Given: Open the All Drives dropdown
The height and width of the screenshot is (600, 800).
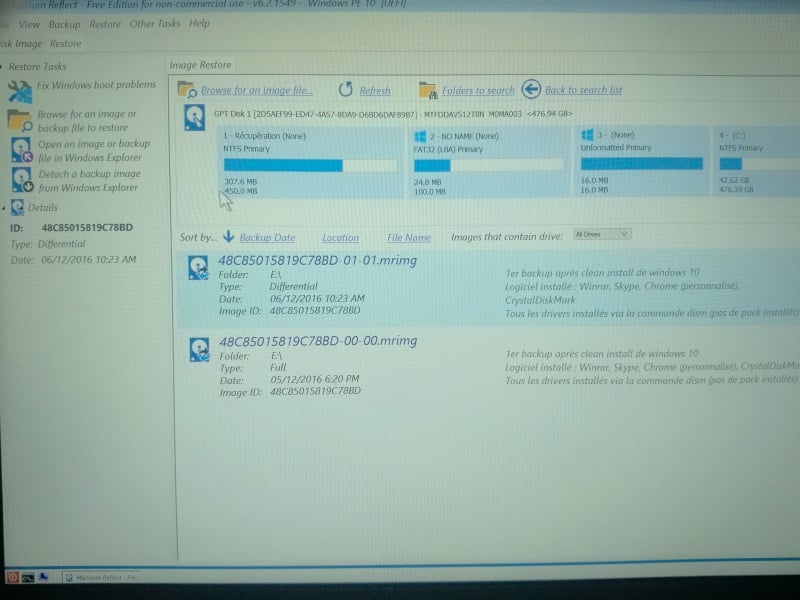Looking at the screenshot, I should click(602, 234).
